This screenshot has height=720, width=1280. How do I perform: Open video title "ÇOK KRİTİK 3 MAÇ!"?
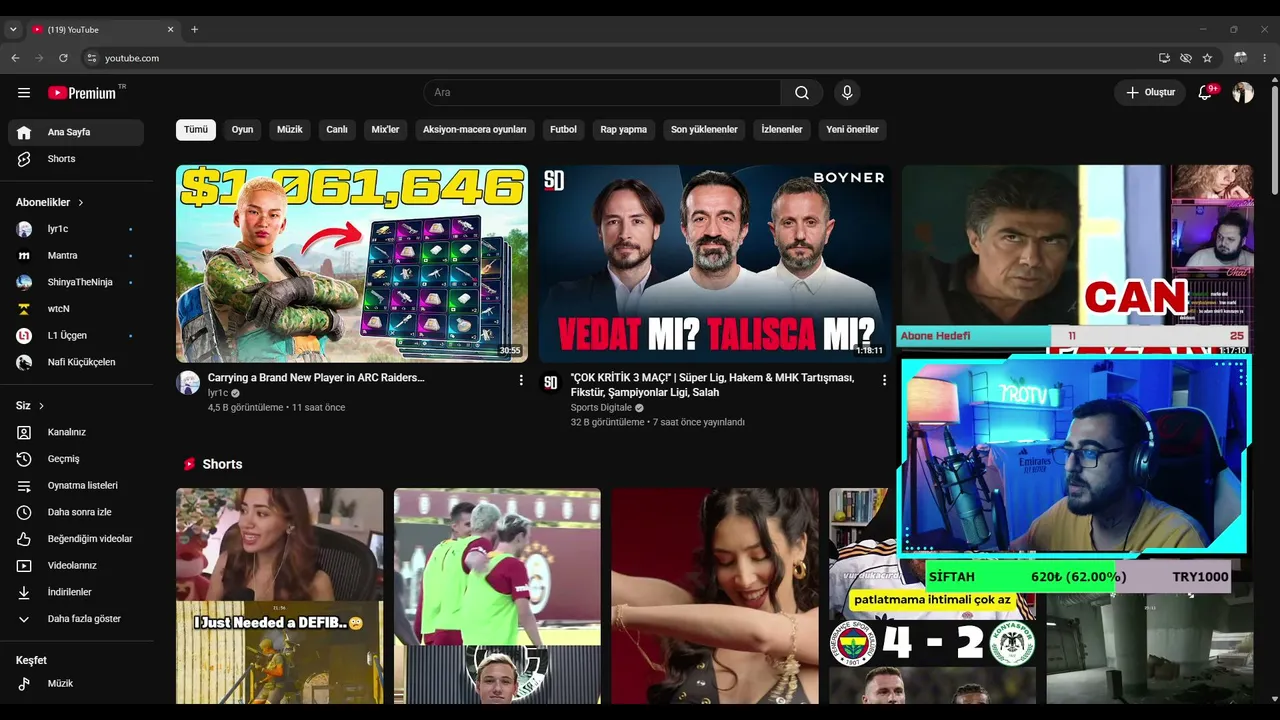pyautogui.click(x=713, y=385)
